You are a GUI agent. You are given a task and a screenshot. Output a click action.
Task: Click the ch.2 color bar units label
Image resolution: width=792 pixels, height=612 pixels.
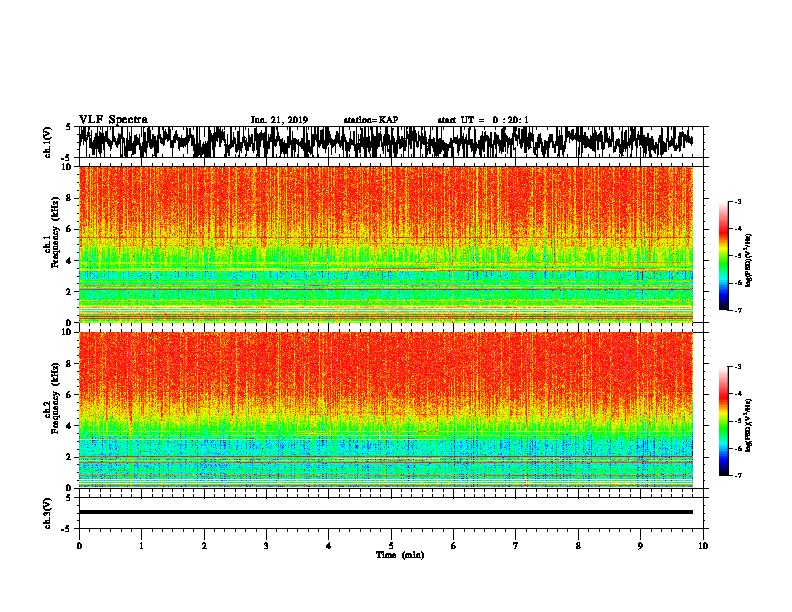(x=749, y=425)
